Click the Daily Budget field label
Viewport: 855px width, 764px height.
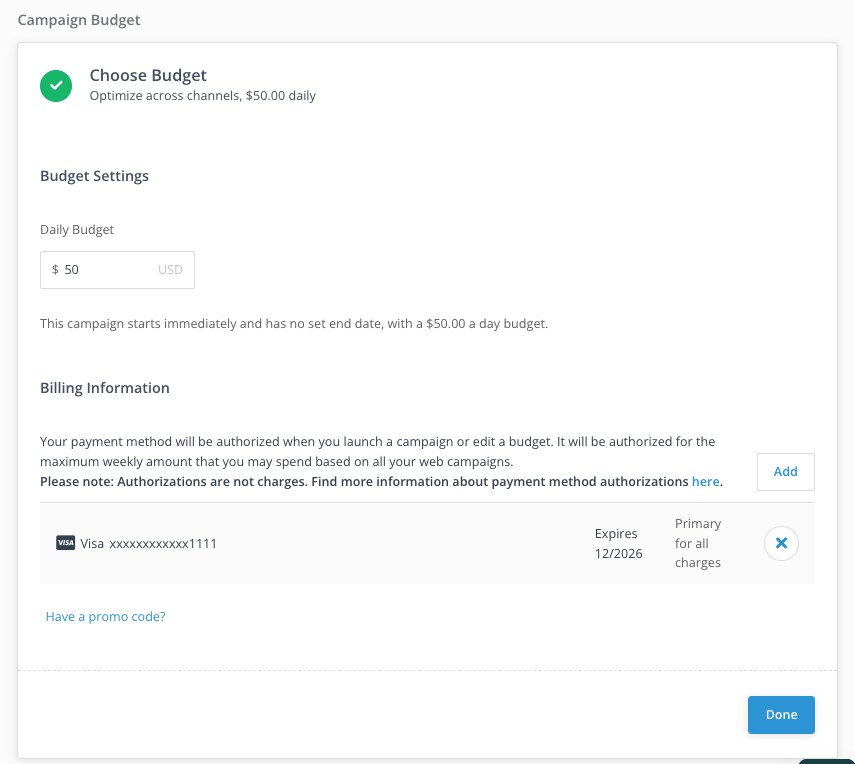tap(77, 230)
